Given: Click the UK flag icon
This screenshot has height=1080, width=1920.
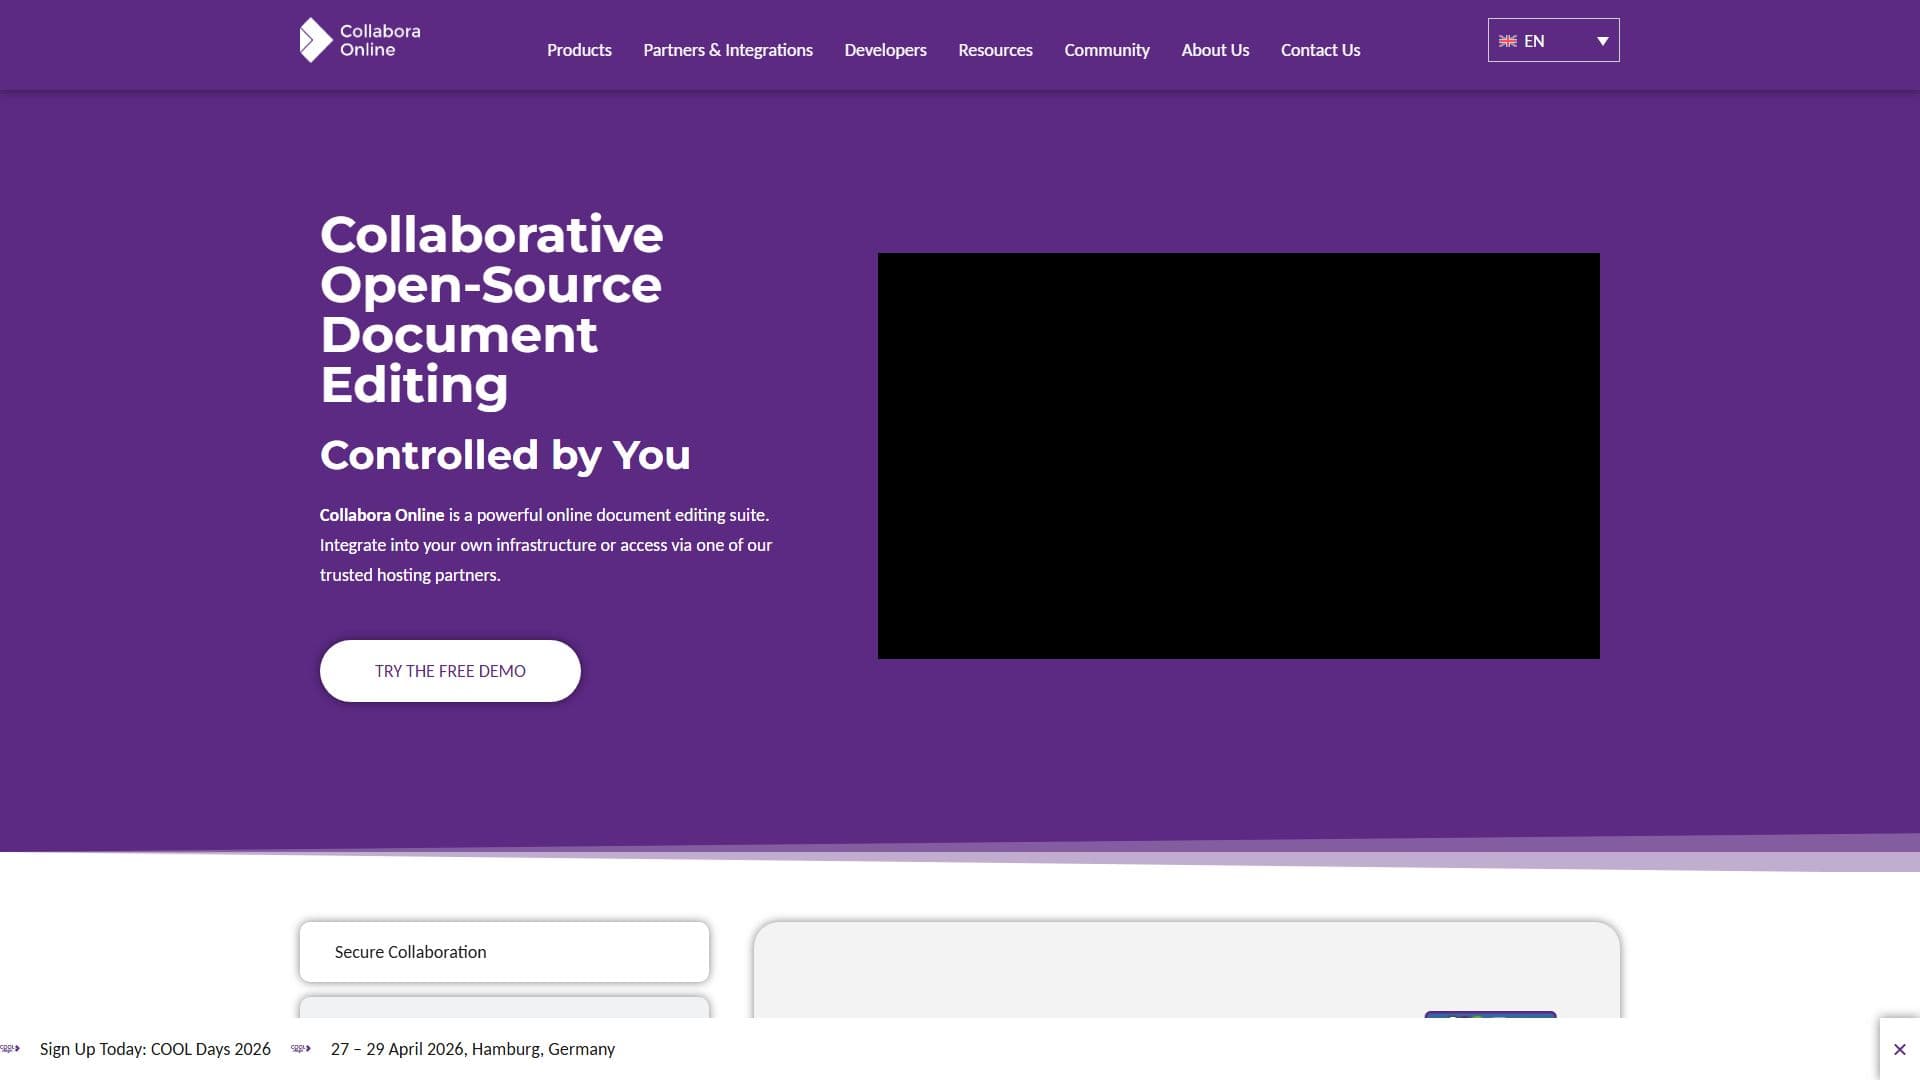Looking at the screenshot, I should (x=1507, y=41).
